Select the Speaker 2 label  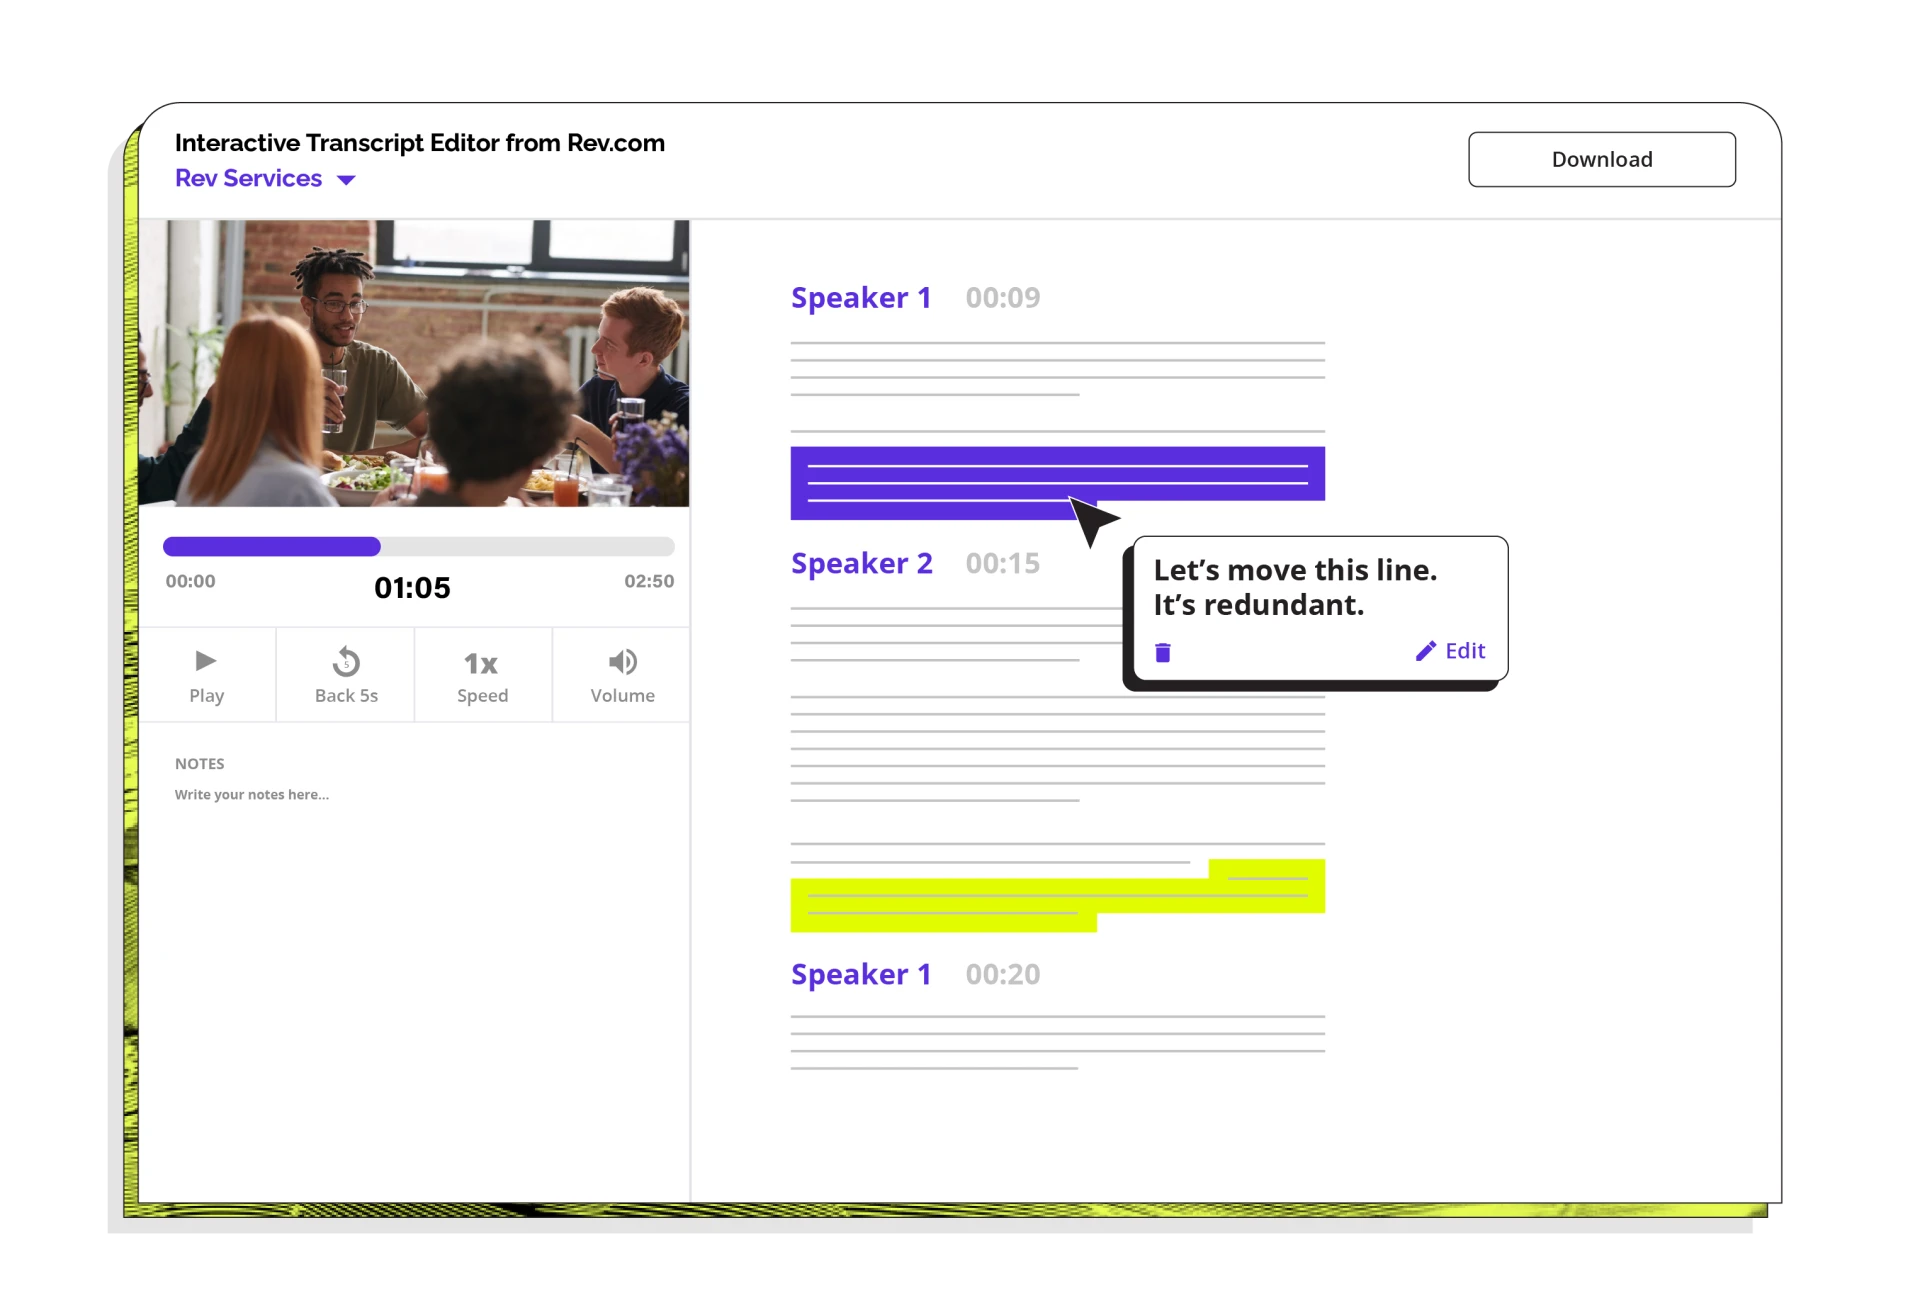point(861,564)
